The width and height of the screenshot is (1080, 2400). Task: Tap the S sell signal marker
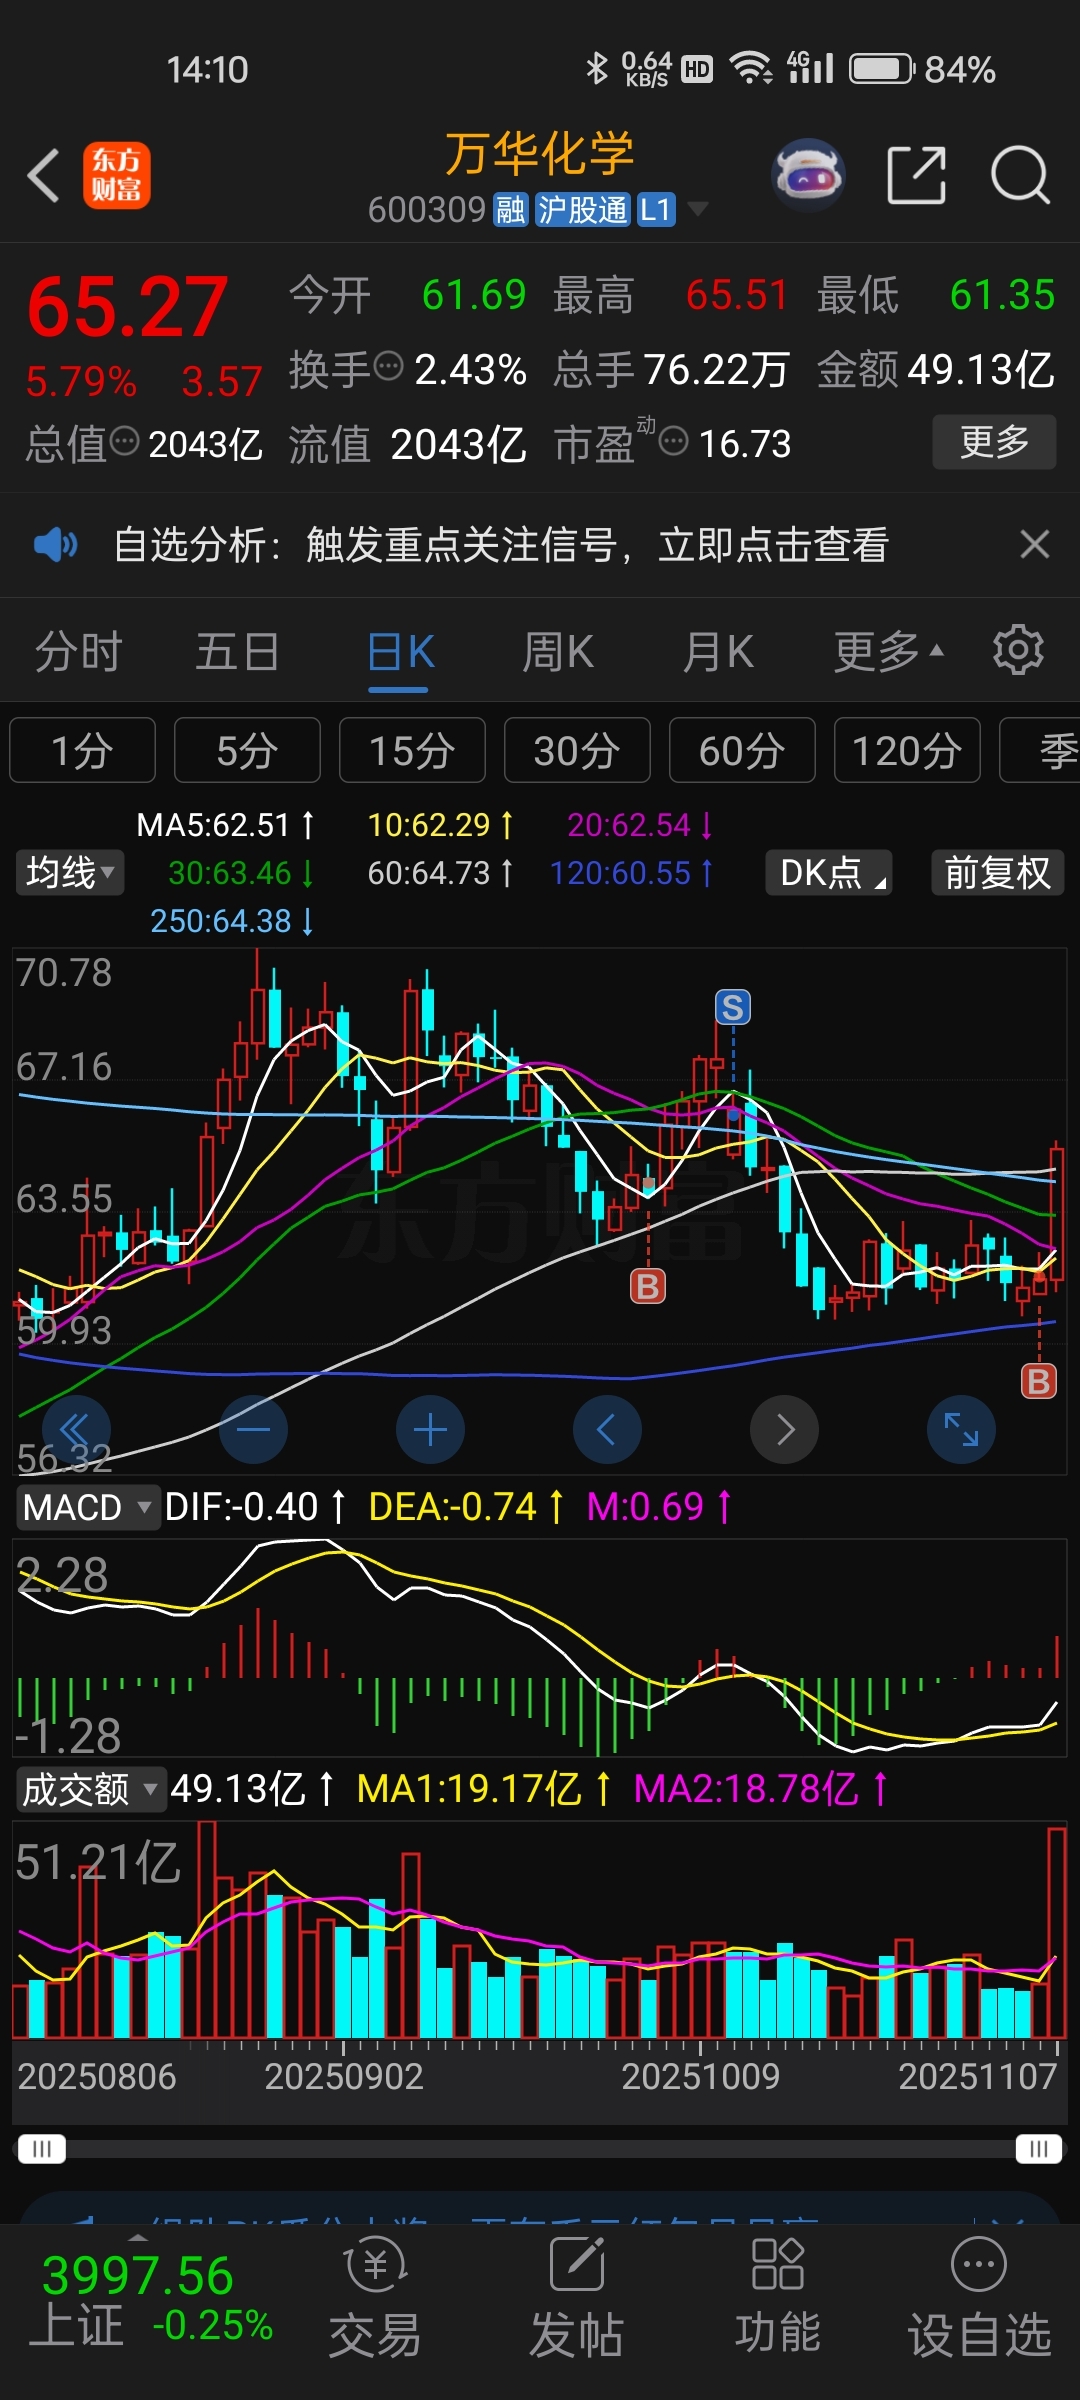[x=733, y=1007]
